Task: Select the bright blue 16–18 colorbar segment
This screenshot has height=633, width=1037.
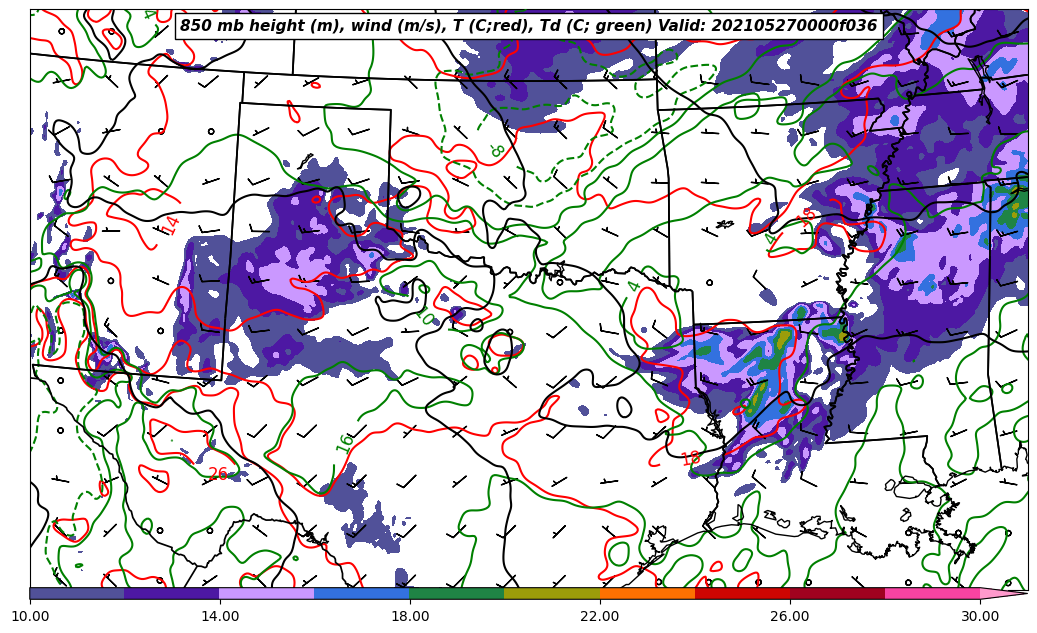Action: [x=362, y=593]
